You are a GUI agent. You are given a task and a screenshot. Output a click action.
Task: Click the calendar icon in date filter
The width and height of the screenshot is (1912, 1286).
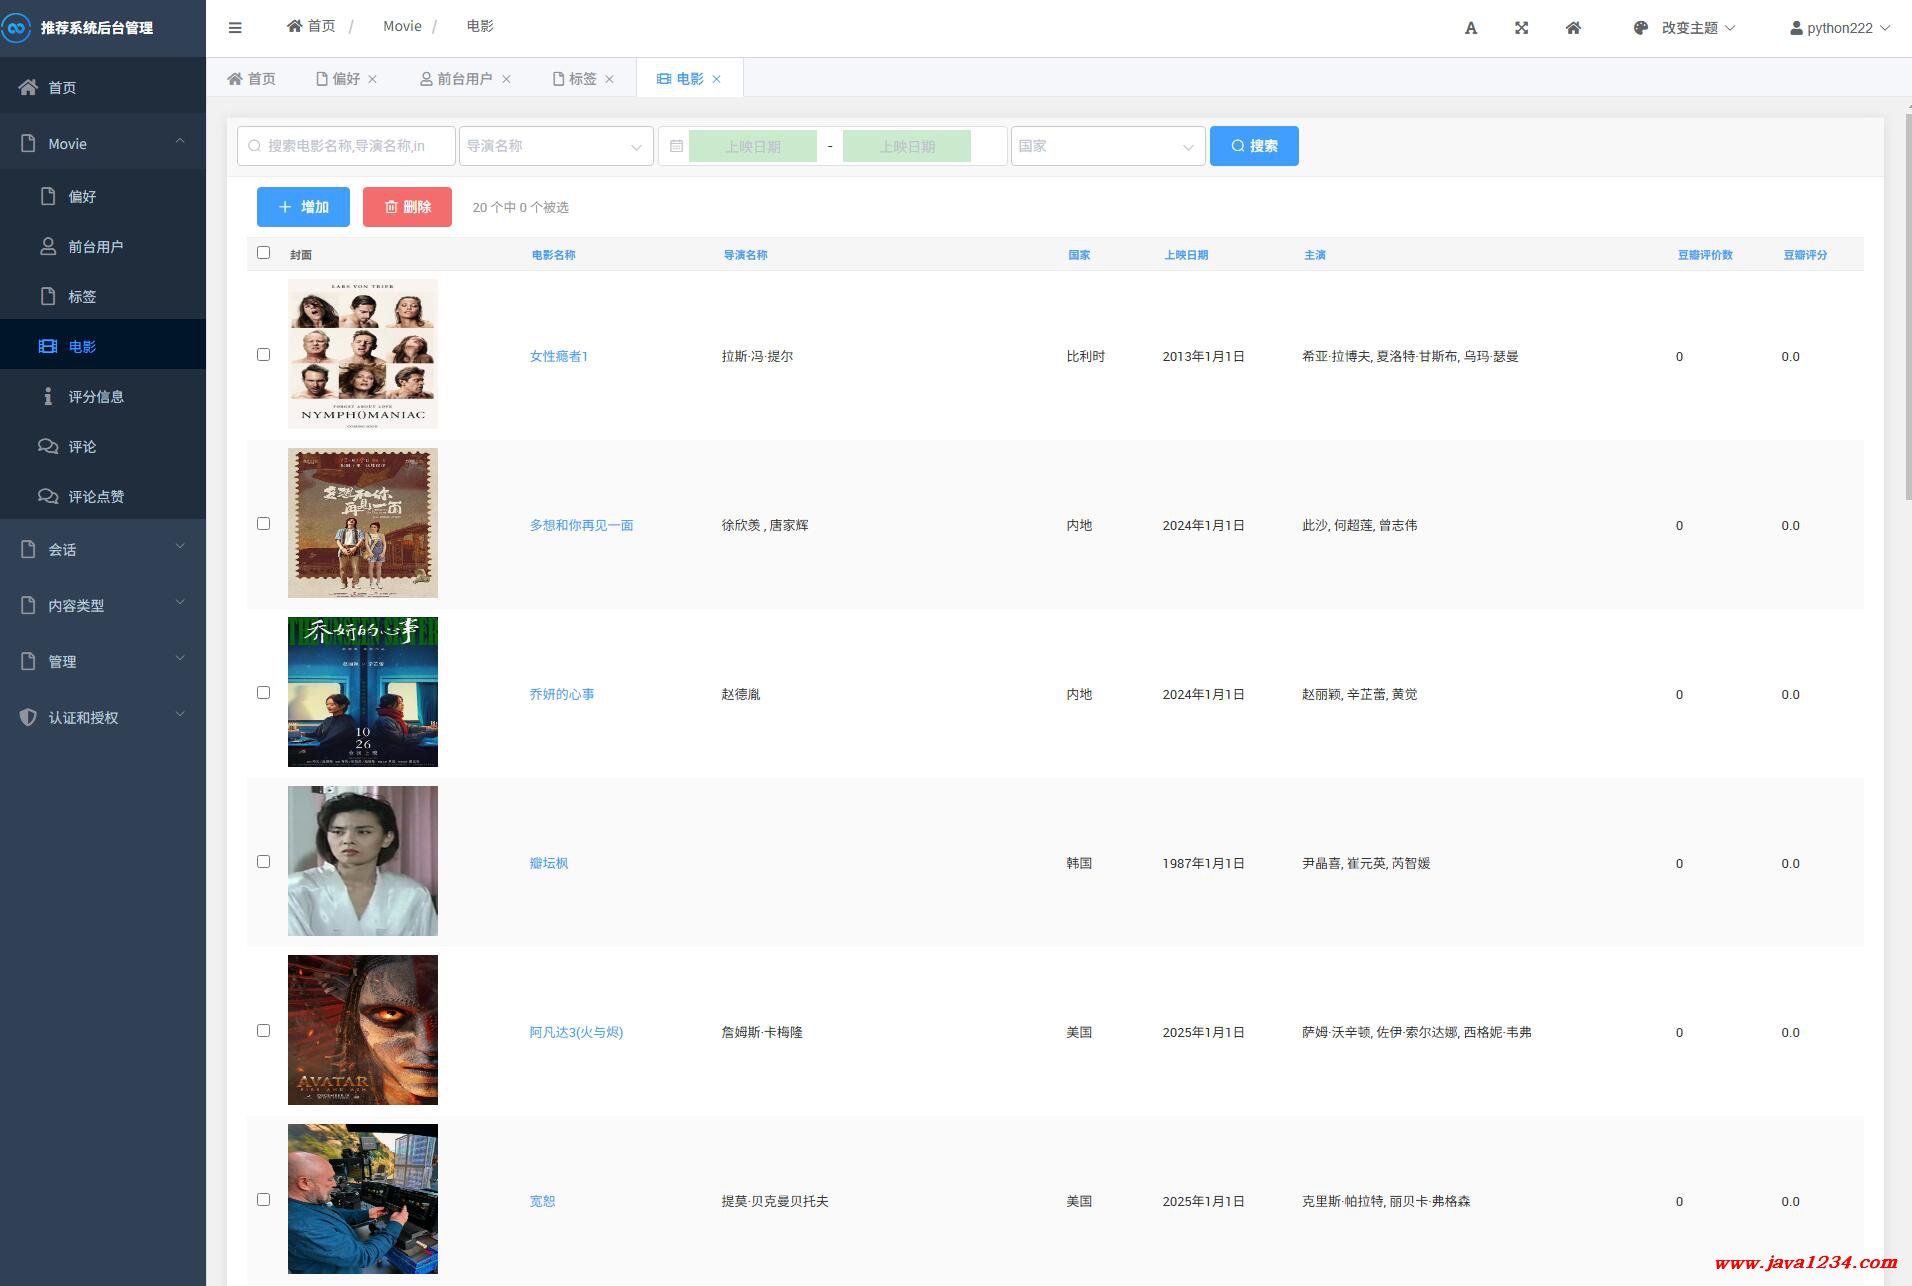[x=676, y=146]
